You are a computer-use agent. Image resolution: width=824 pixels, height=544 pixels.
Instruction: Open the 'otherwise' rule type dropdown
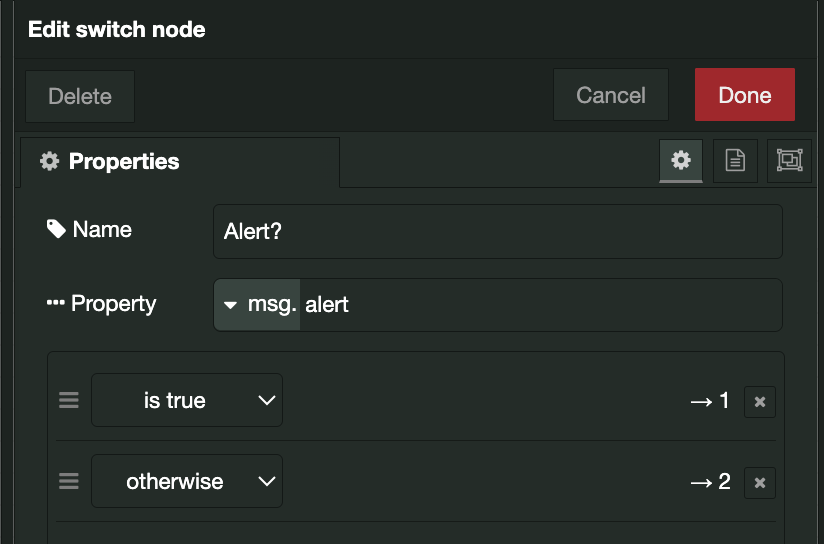click(187, 482)
